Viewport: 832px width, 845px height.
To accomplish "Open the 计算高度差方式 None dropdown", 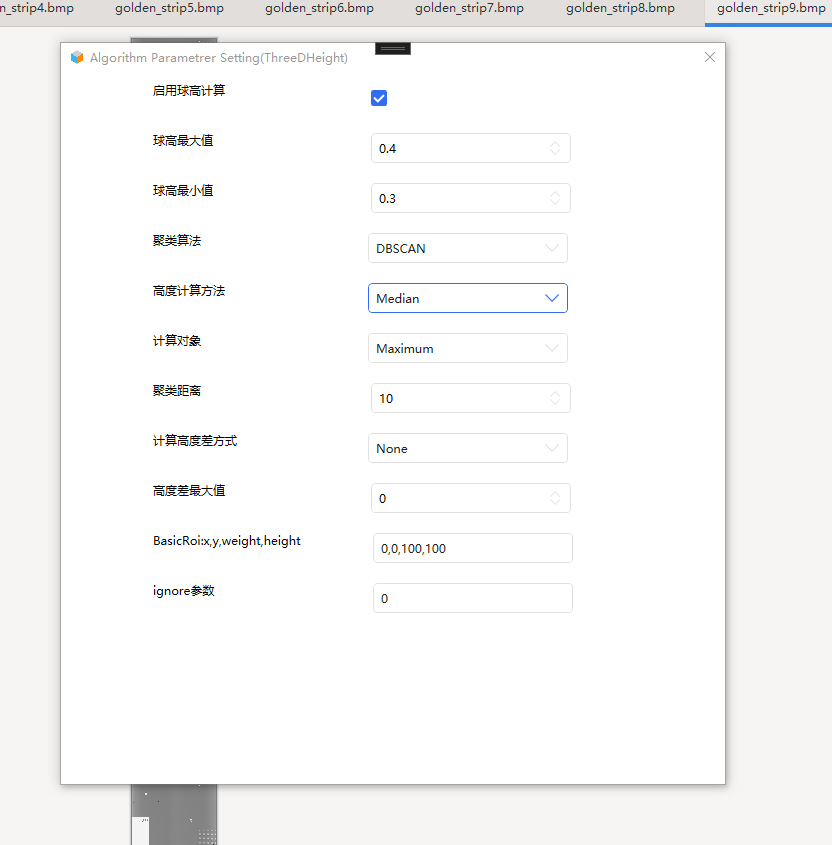I will (x=468, y=448).
